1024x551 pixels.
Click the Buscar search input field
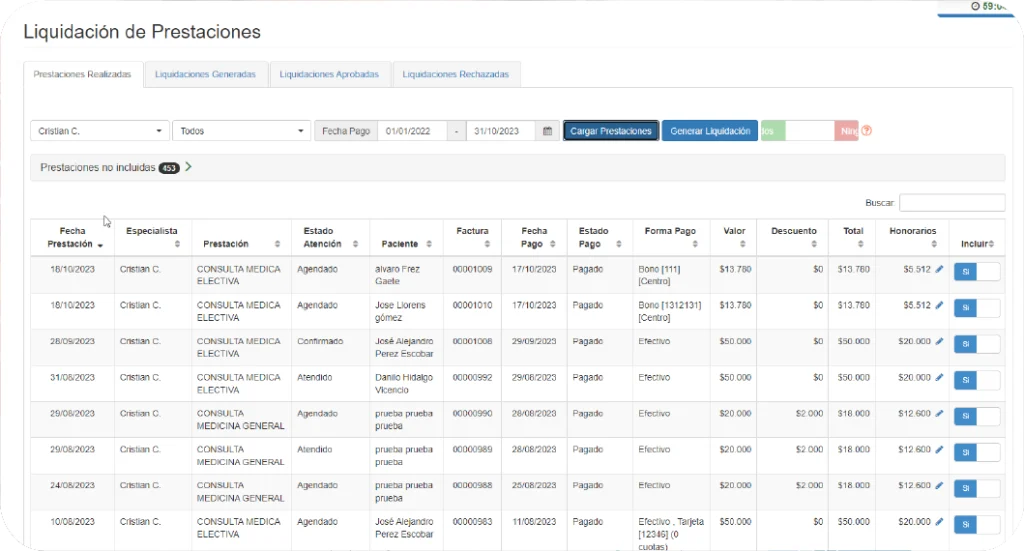point(951,203)
